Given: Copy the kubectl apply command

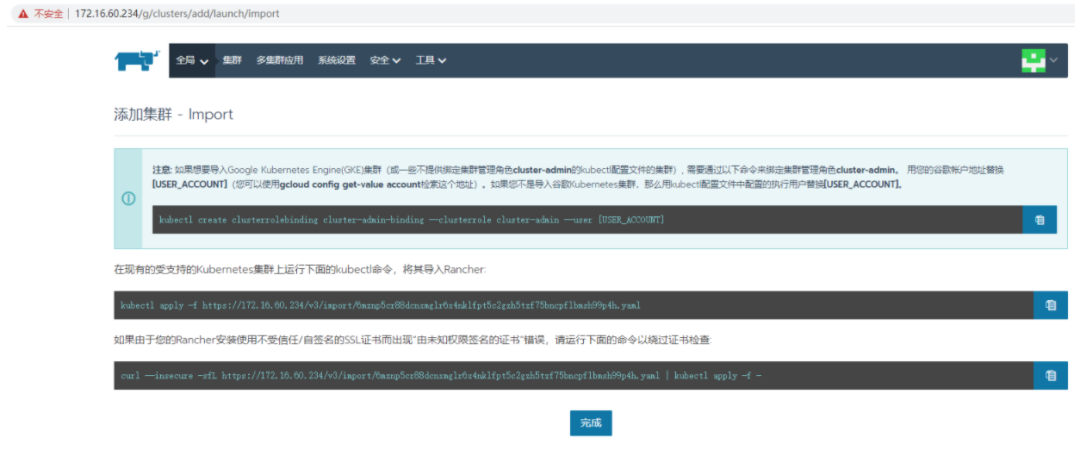Looking at the screenshot, I should 1050,305.
